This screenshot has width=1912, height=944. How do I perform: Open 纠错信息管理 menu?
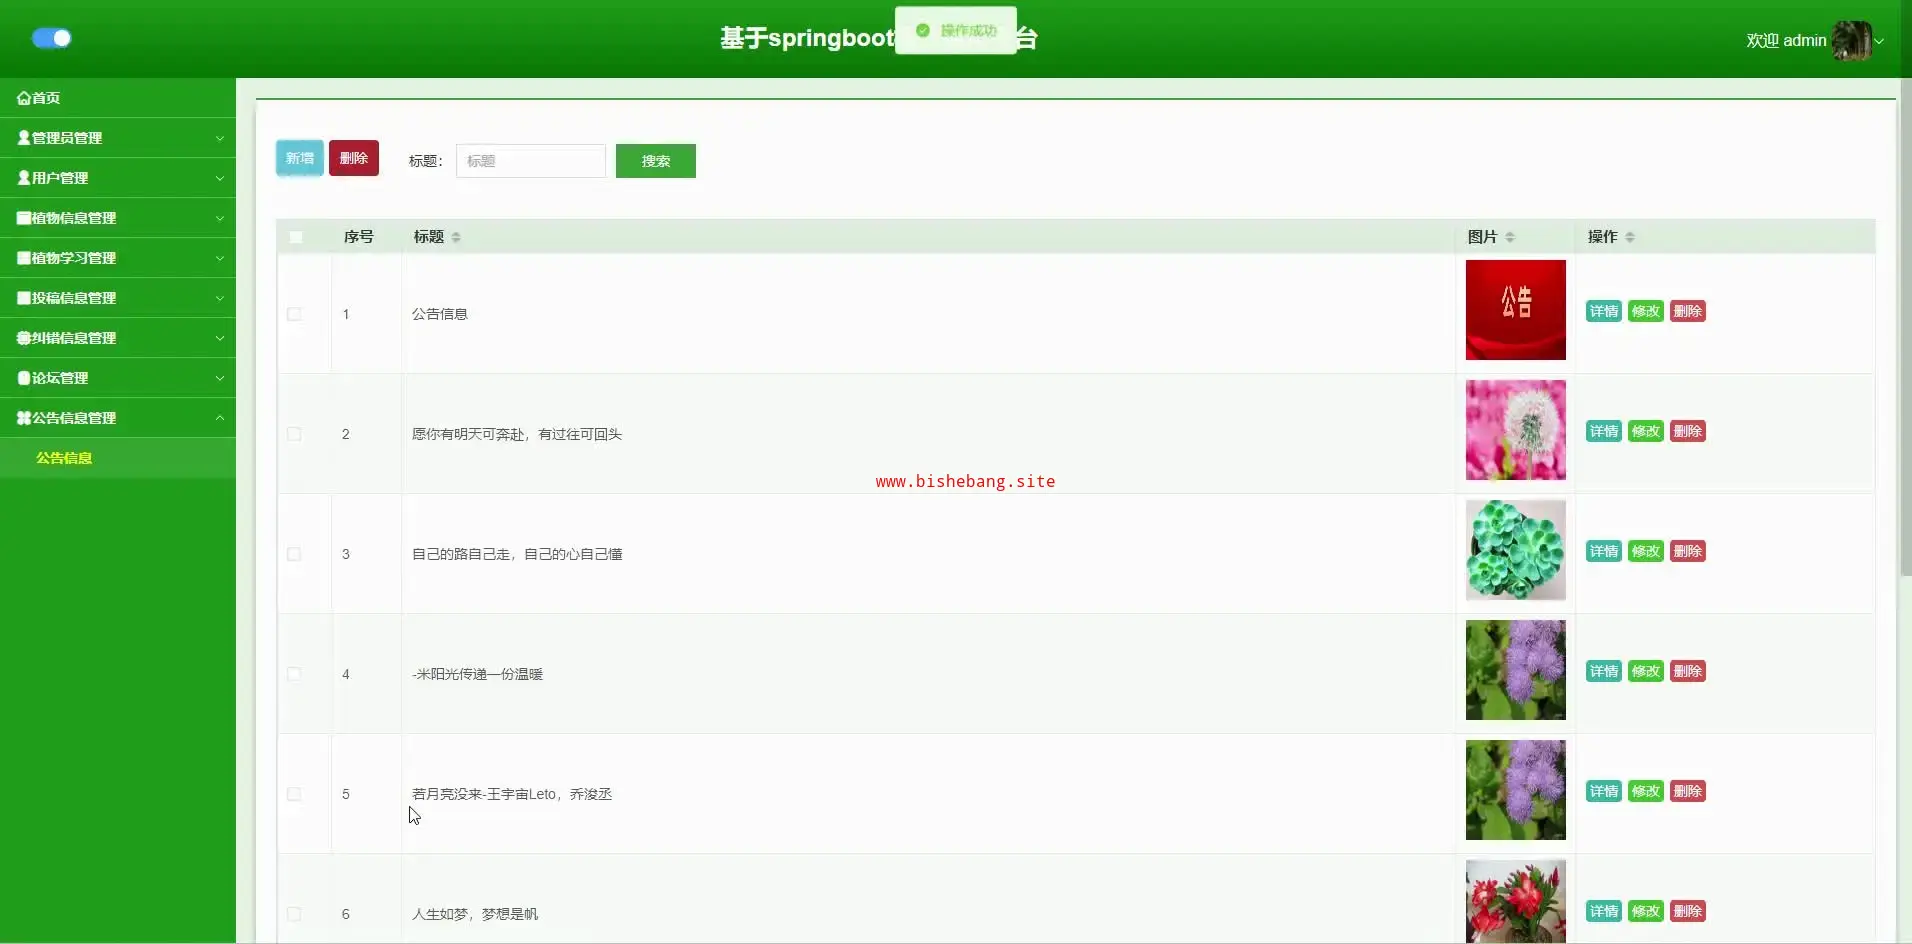(118, 338)
